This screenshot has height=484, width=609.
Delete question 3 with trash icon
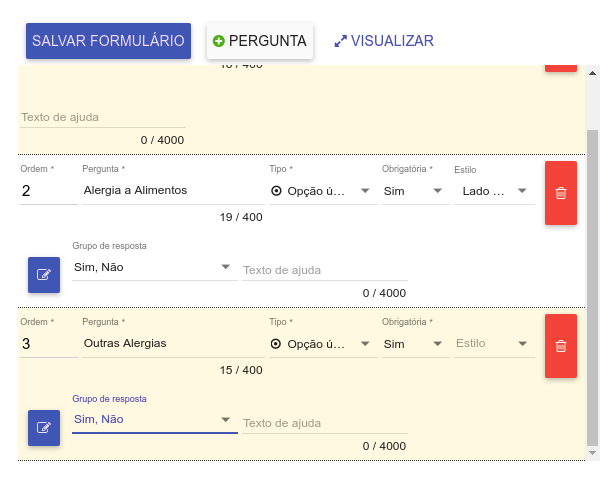561,346
